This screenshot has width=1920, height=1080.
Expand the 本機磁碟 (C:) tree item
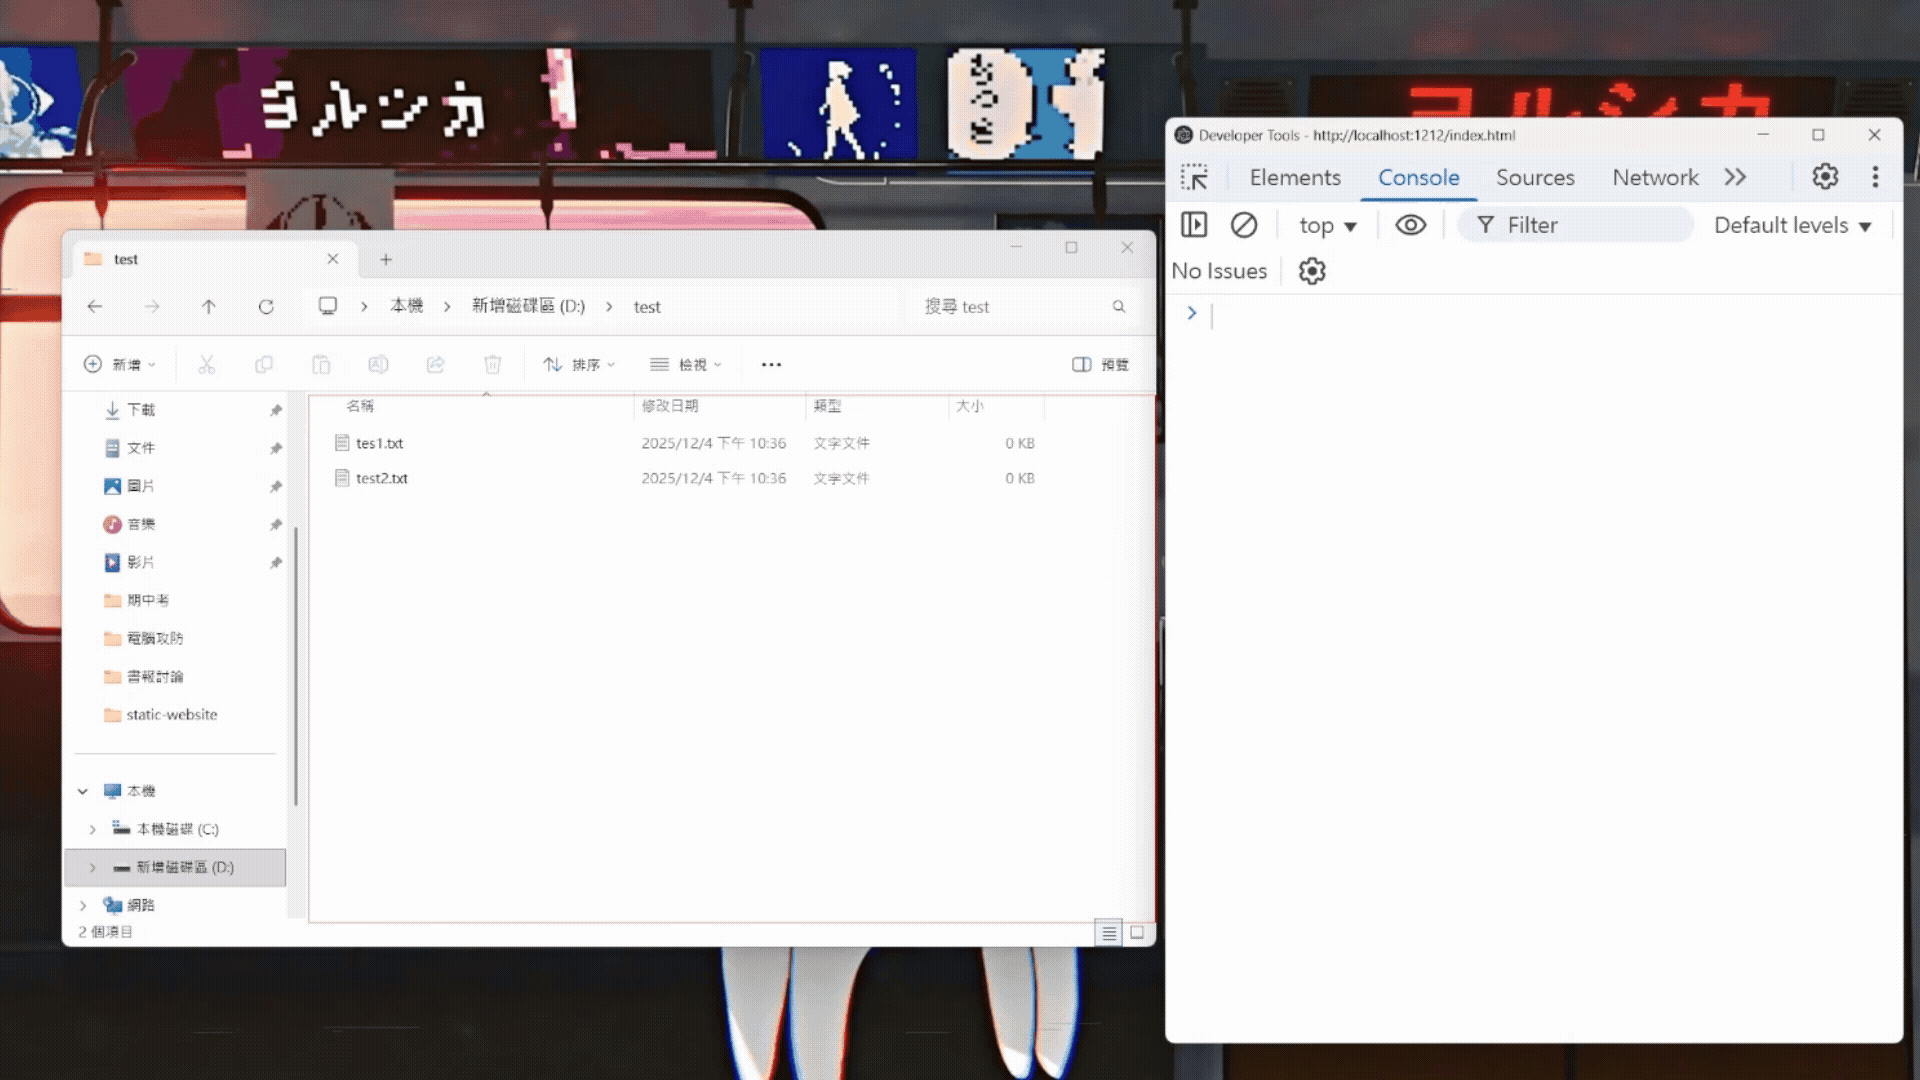[x=93, y=829]
